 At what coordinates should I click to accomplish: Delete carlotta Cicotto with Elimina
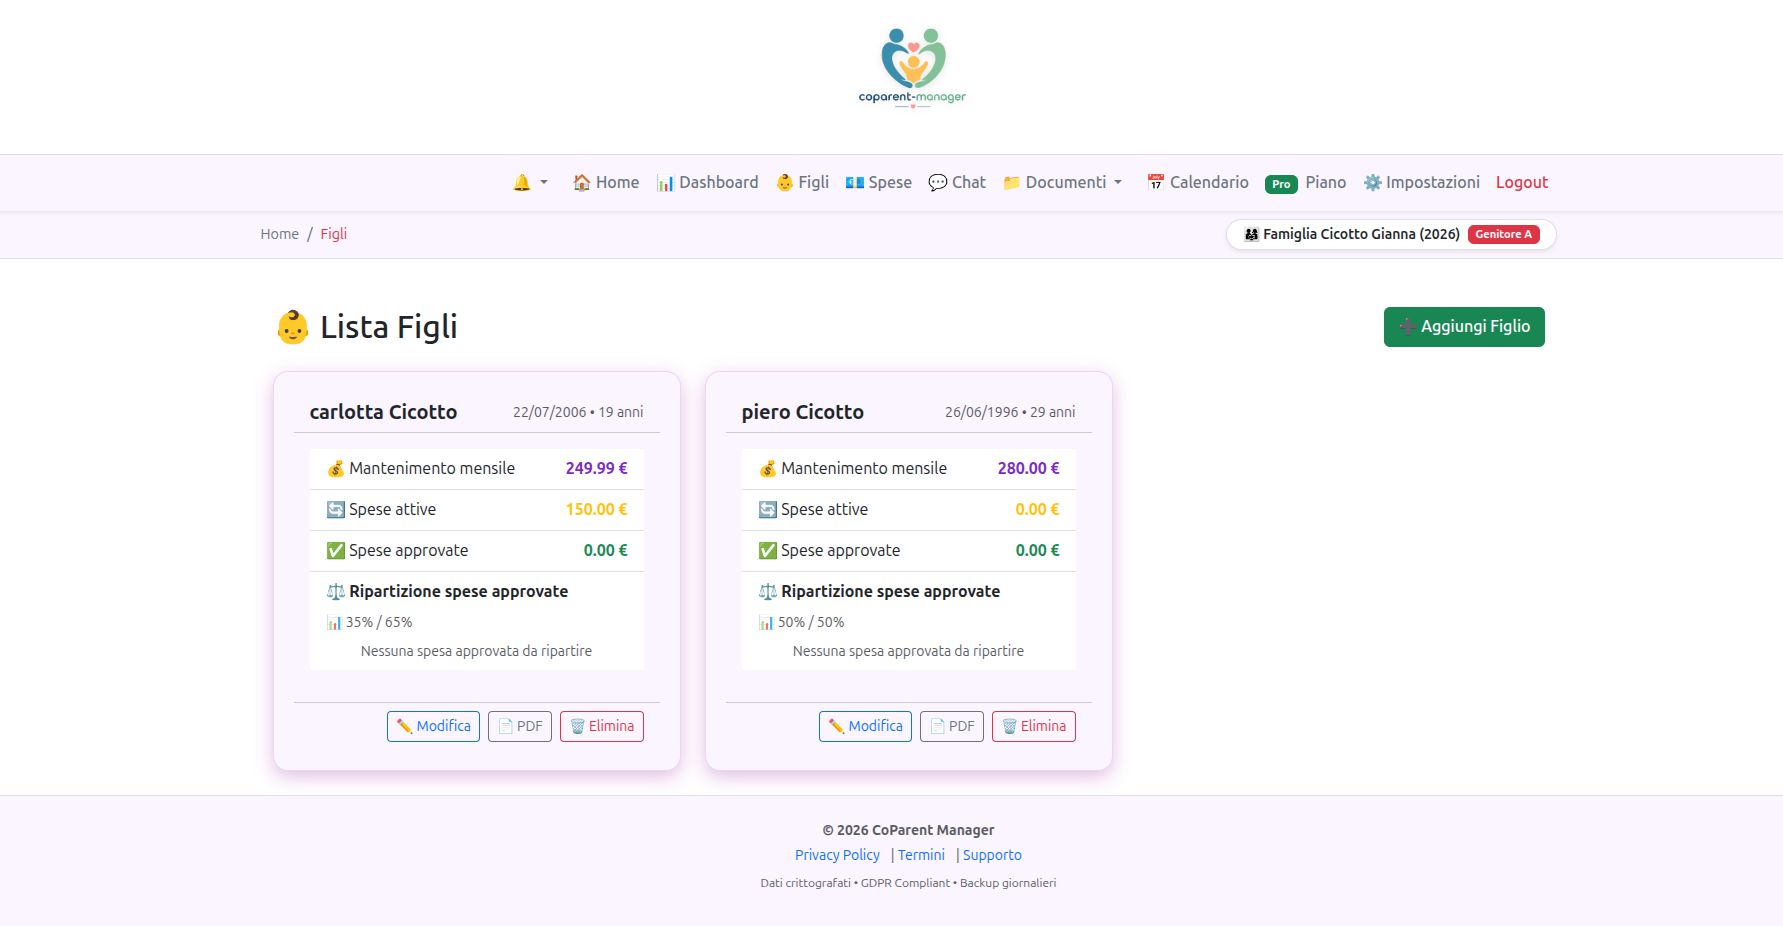[x=602, y=726]
